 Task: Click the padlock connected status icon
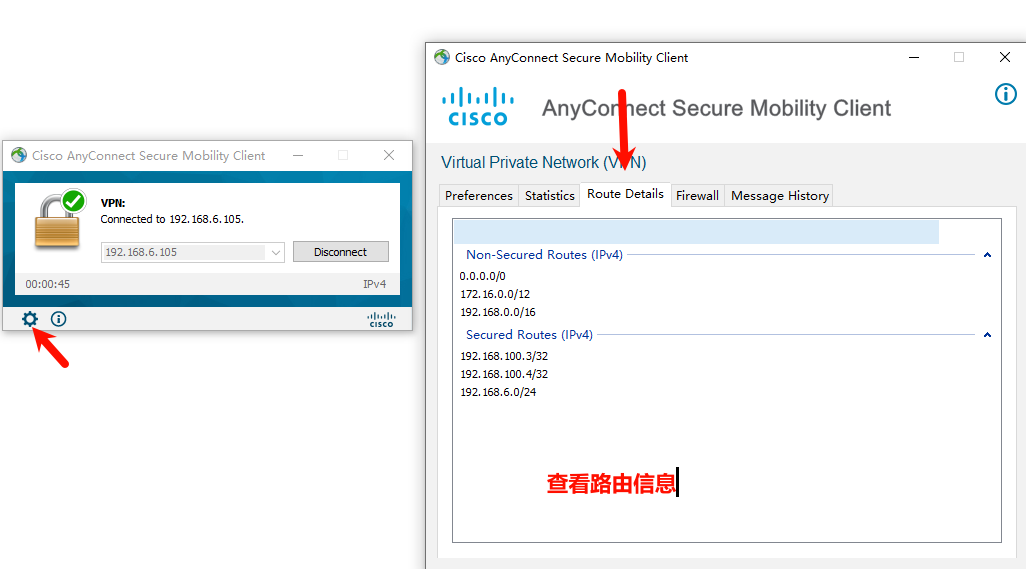60,219
